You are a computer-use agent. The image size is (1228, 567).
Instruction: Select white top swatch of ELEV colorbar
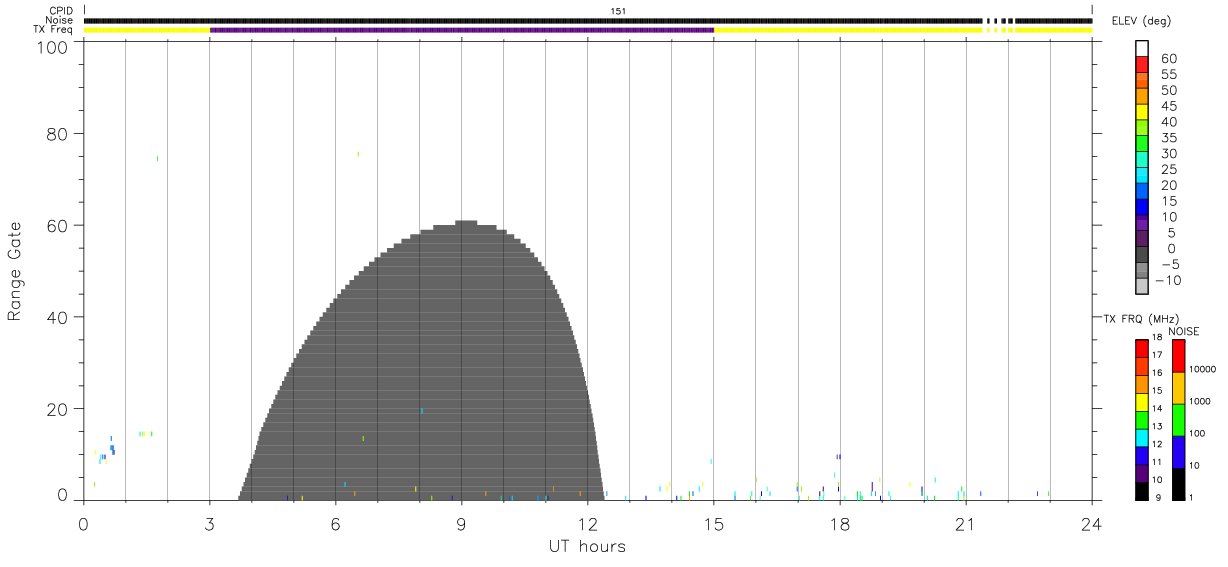(x=1142, y=47)
